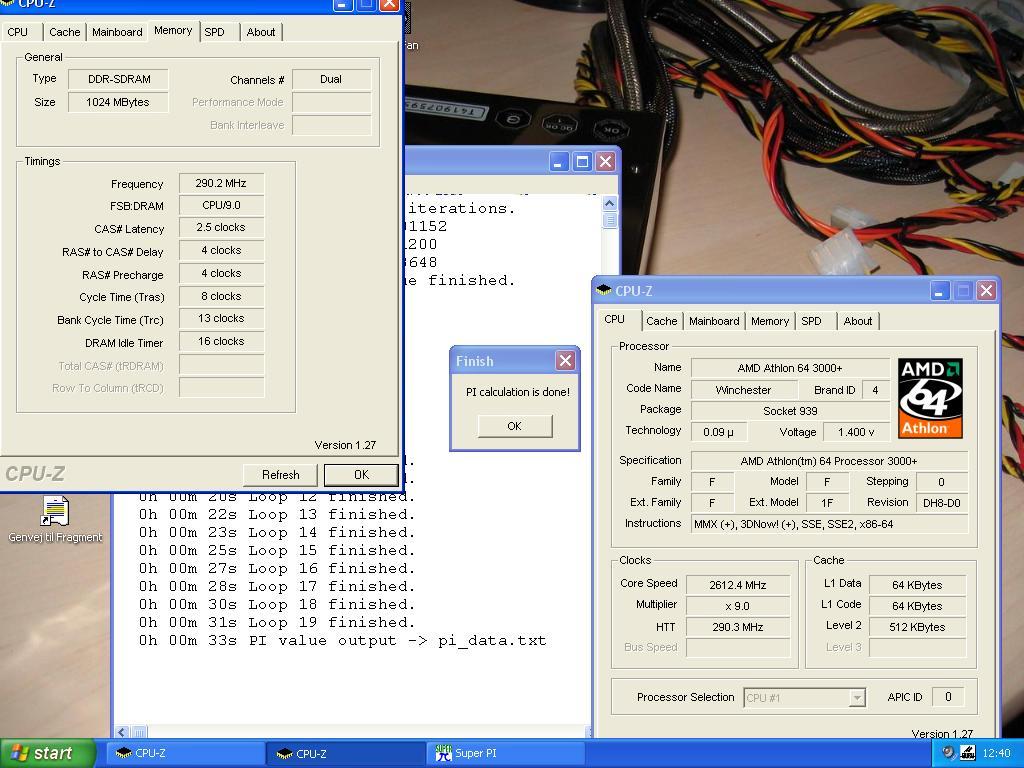Viewport: 1024px width, 768px height.
Task: Click the white square tray icon beside the clock
Action: 968,753
